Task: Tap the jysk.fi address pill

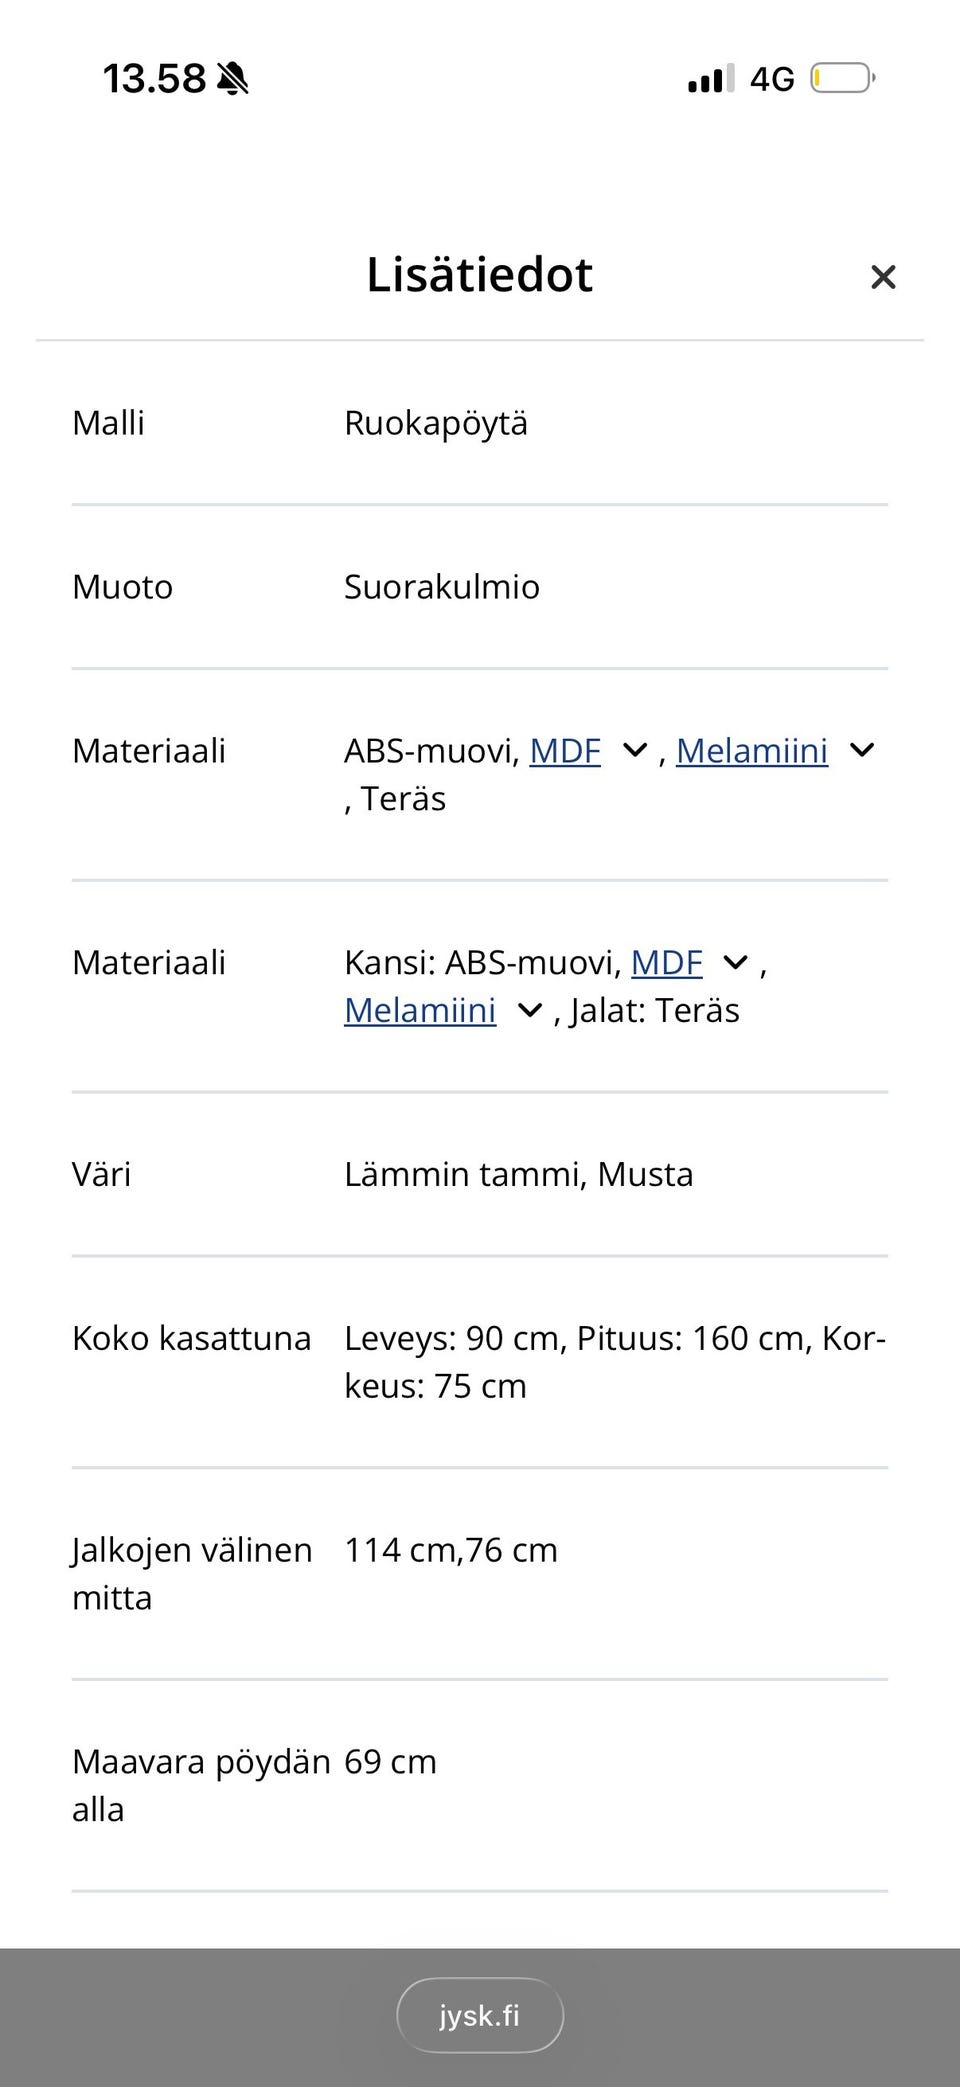Action: point(480,2016)
